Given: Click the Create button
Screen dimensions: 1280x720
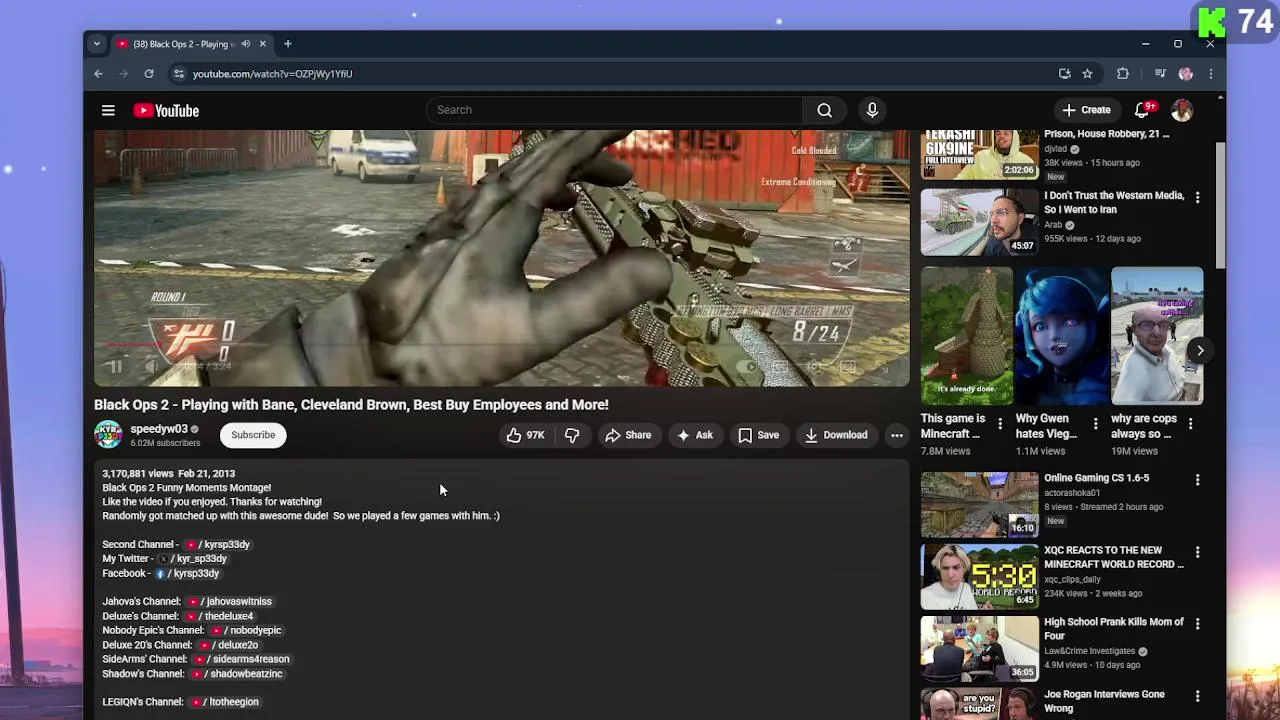Looking at the screenshot, I should [1086, 110].
